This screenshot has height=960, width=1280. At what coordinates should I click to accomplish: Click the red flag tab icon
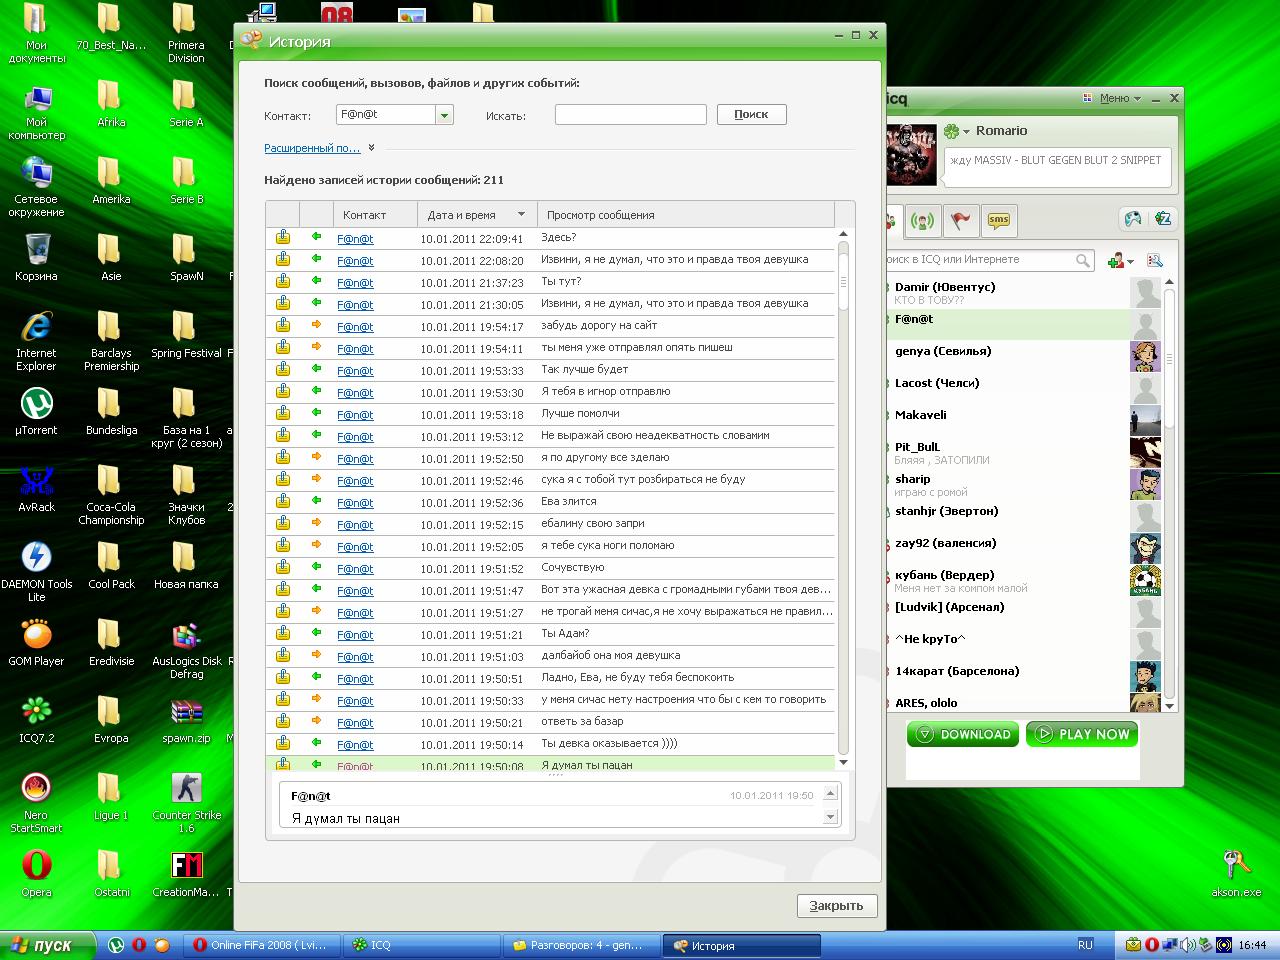(x=961, y=221)
